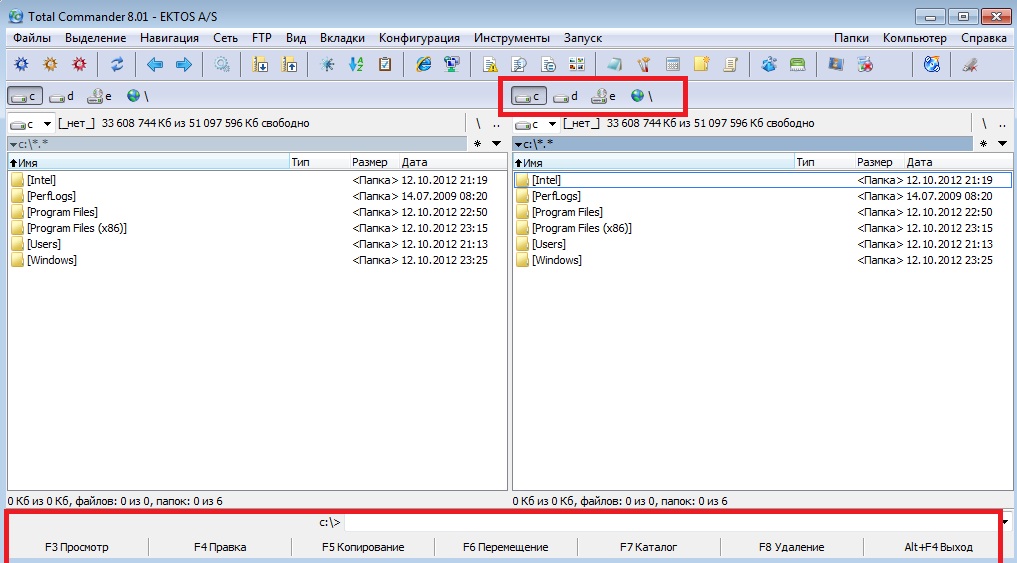Click into the command line field
1017x563 pixels.
coord(671,521)
